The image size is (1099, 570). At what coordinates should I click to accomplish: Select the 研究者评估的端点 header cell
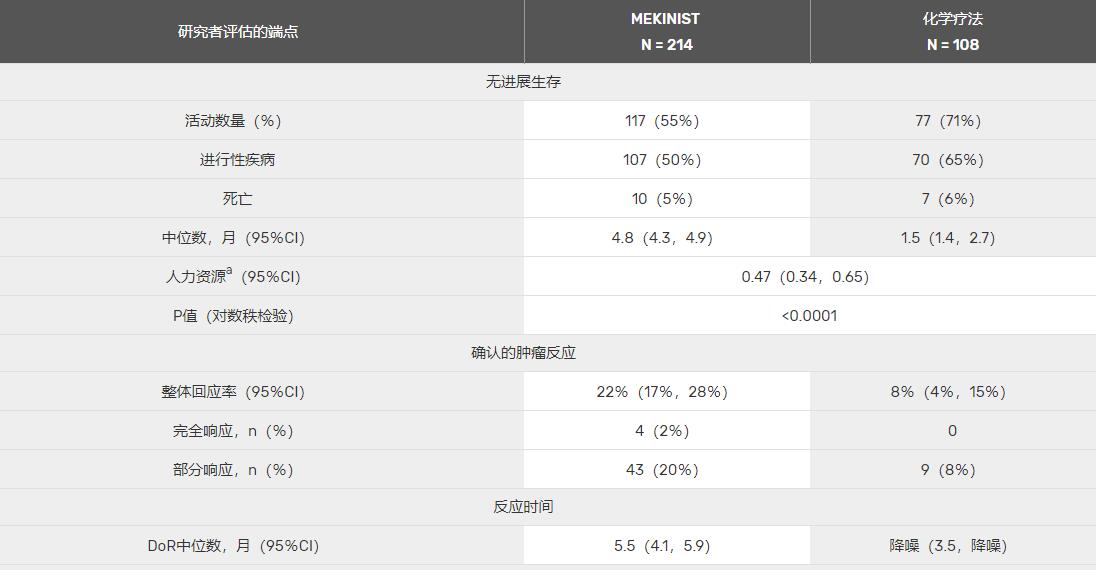(x=238, y=32)
